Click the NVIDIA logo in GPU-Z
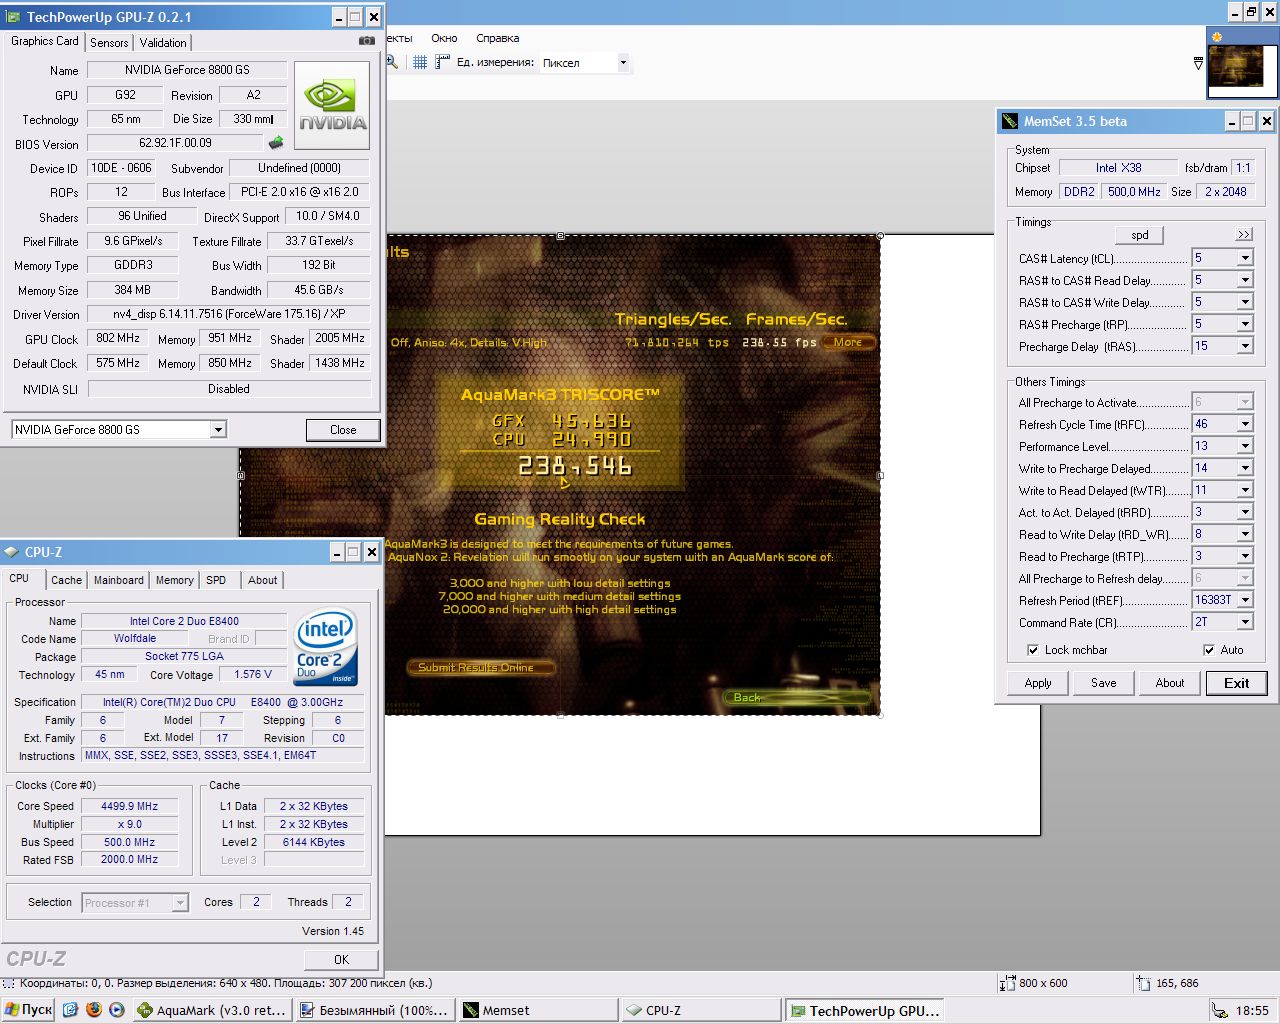The height and width of the screenshot is (1024, 1280). coord(332,106)
